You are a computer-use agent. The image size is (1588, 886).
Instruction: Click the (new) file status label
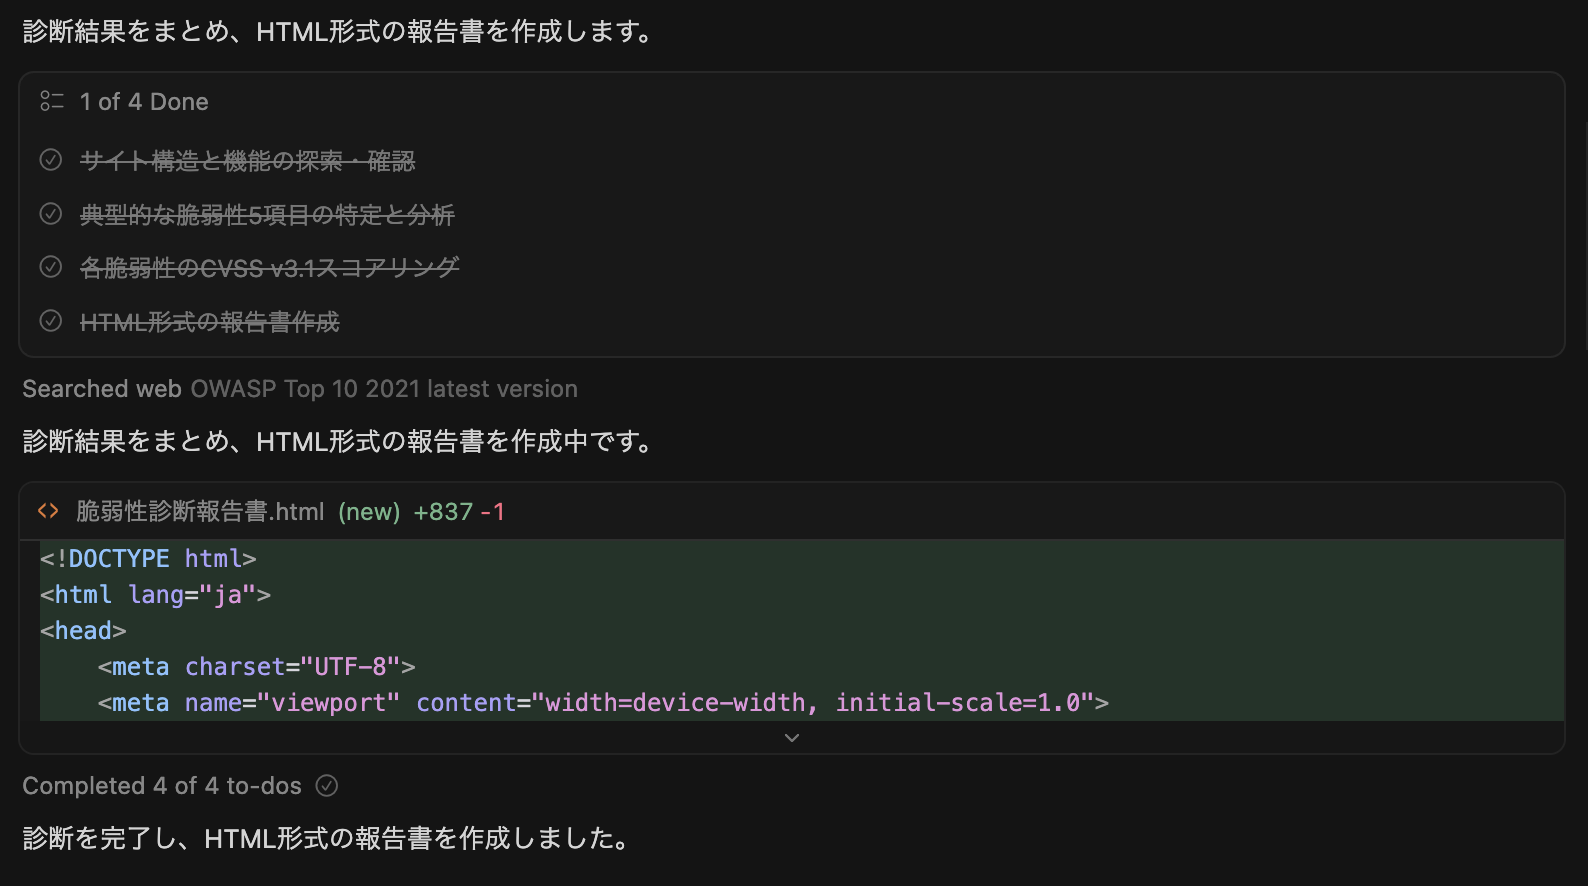369,512
